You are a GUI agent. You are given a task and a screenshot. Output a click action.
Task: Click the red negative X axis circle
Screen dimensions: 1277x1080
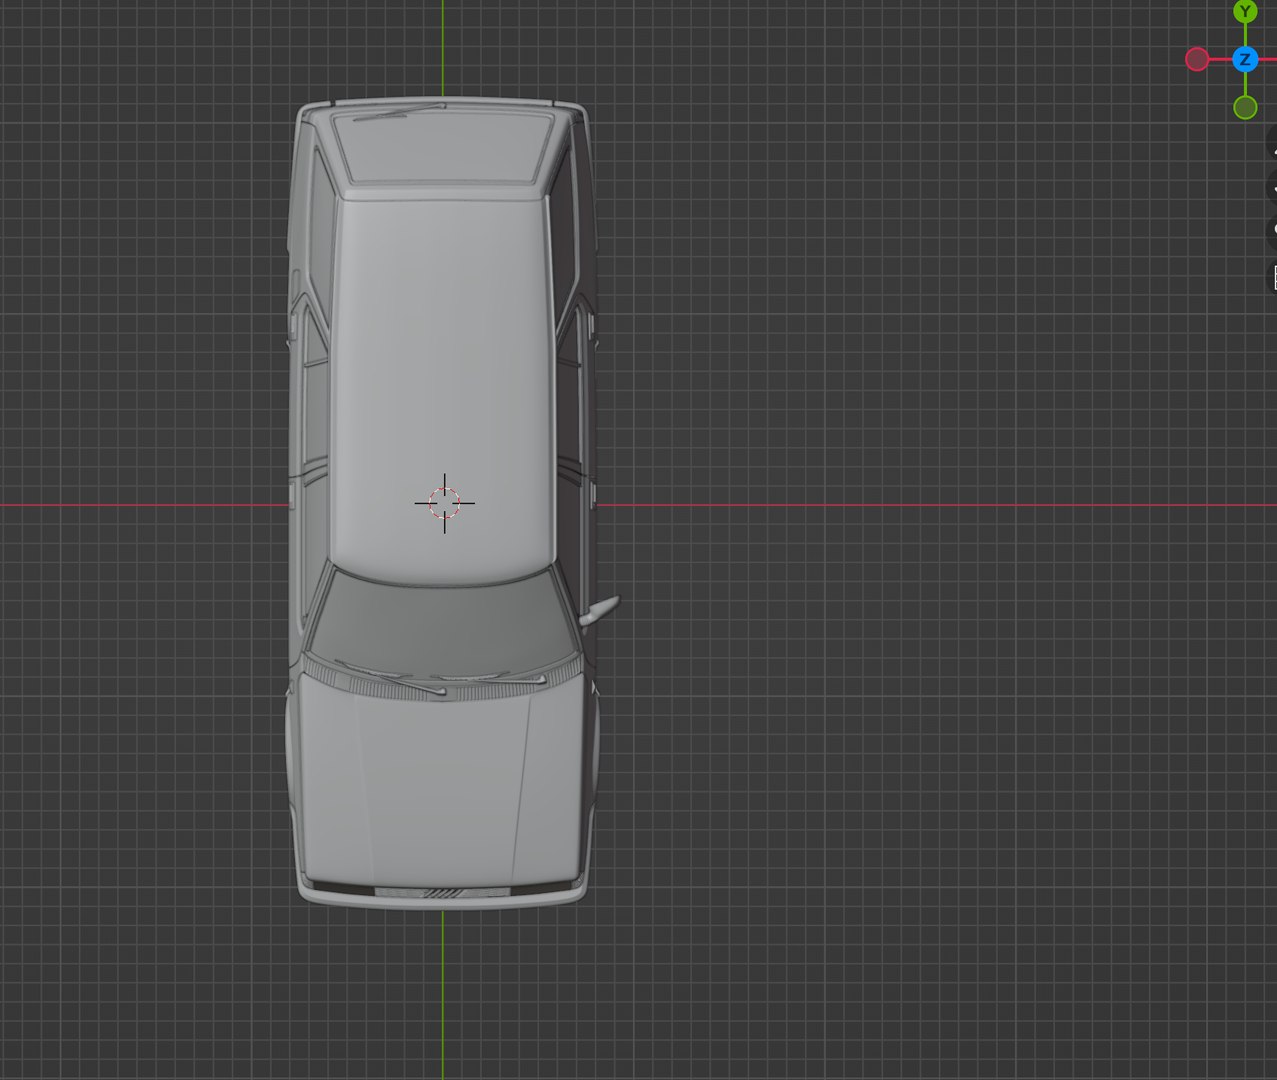(1197, 60)
